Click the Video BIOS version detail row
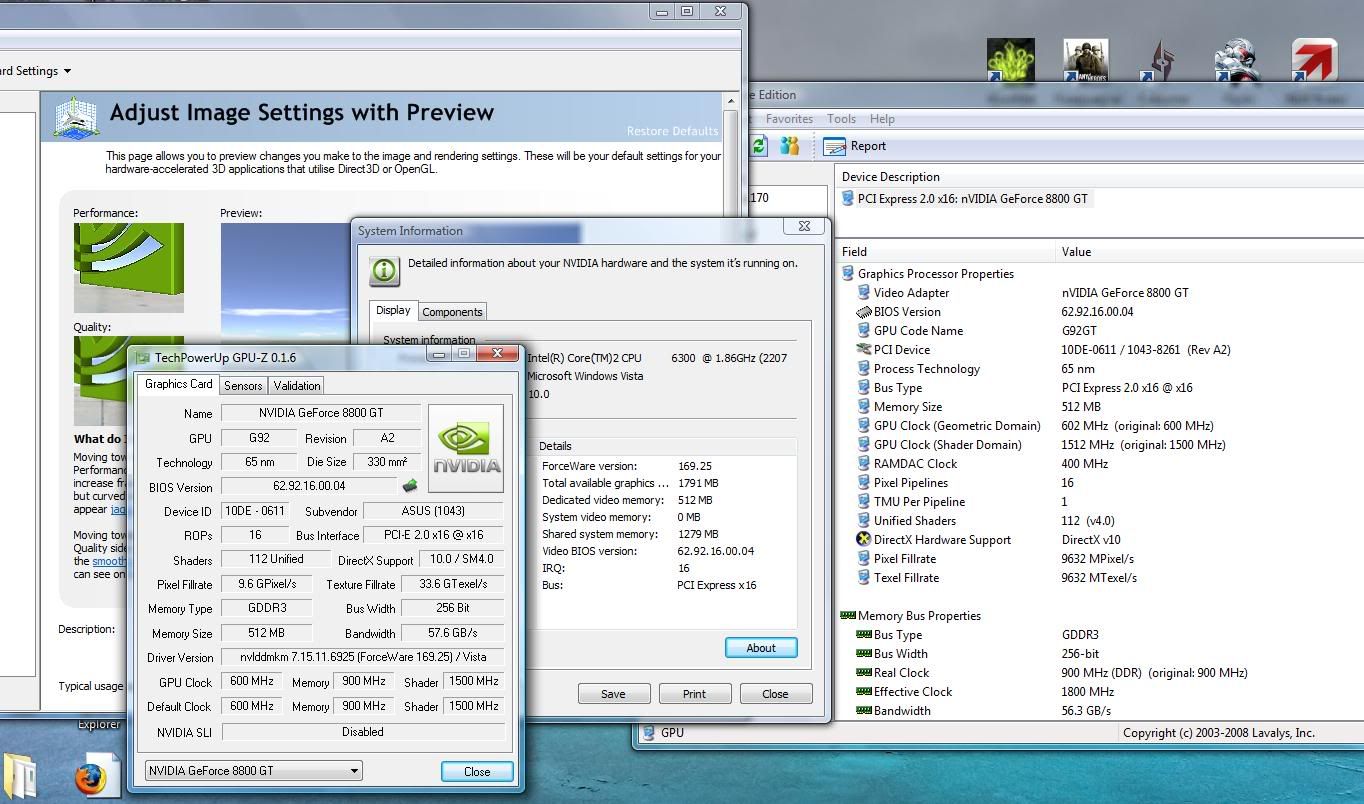Image resolution: width=1364 pixels, height=804 pixels. click(x=668, y=551)
